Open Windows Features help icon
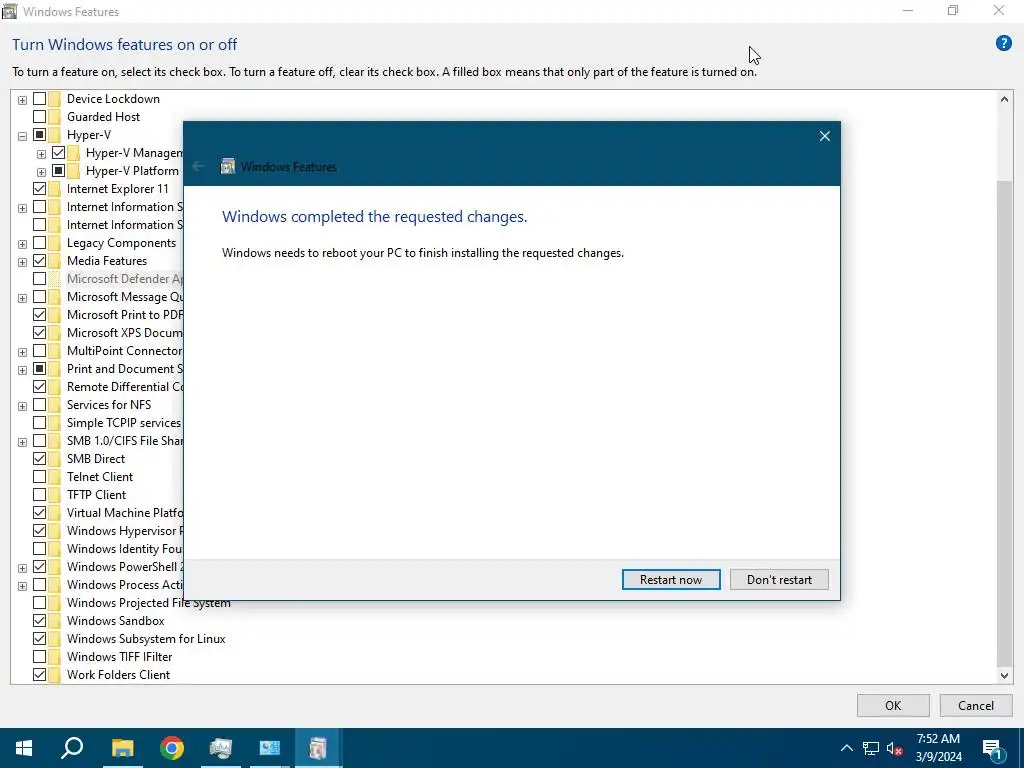 [1003, 44]
